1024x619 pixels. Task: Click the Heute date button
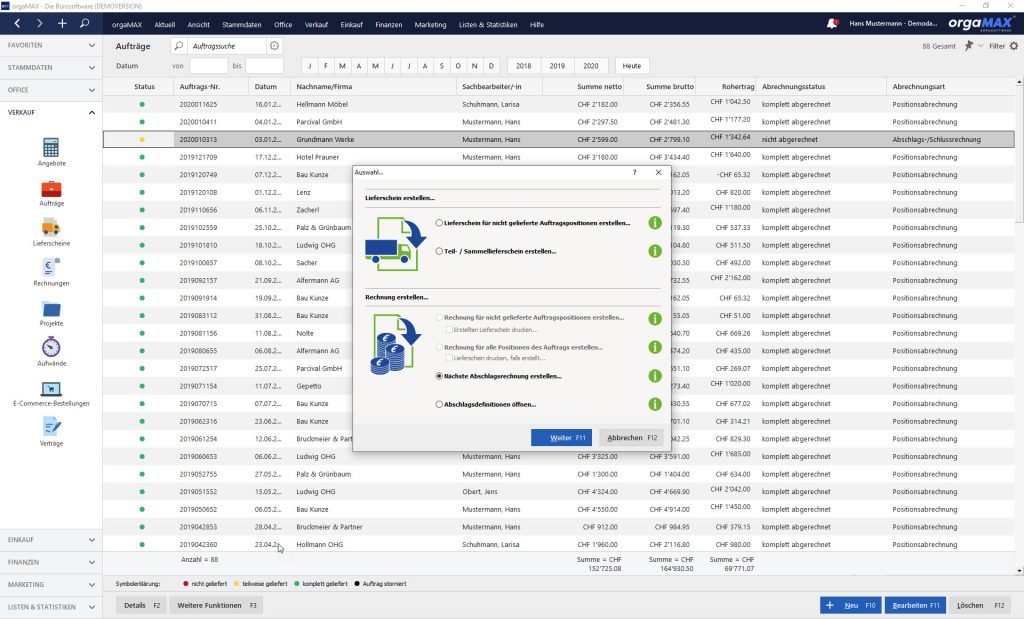[x=632, y=66]
